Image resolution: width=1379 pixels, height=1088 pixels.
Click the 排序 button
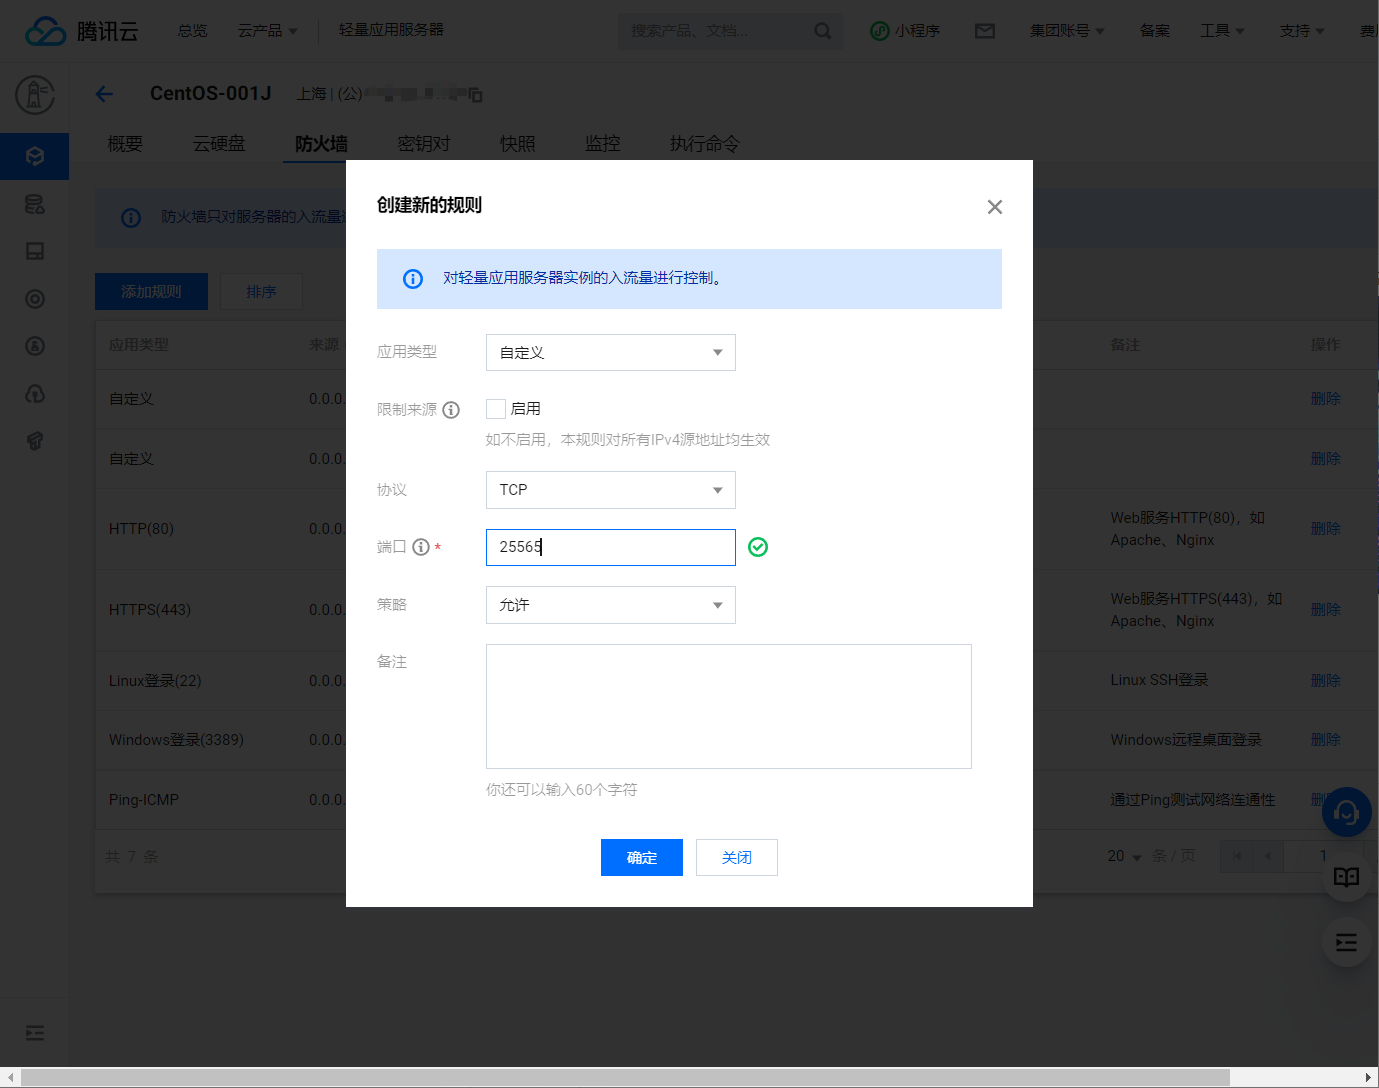261,292
